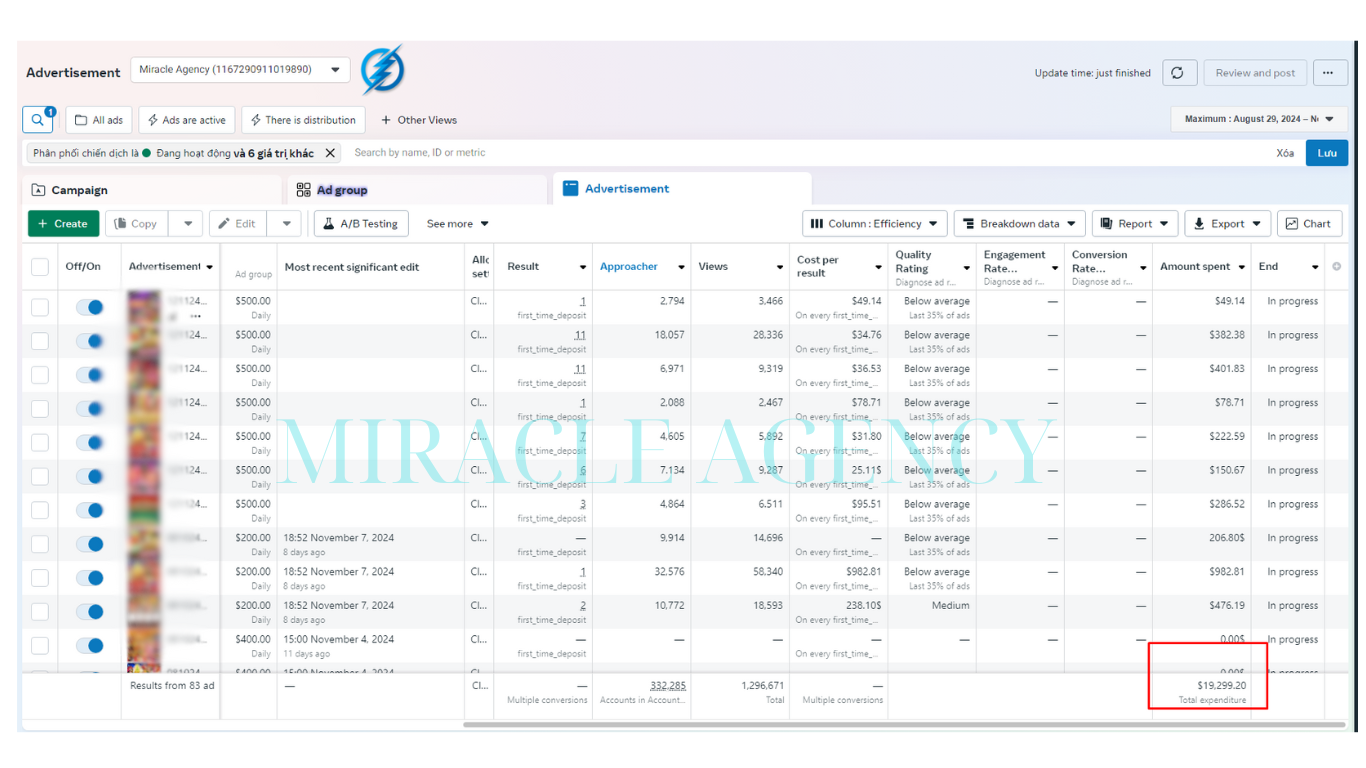Viewport: 1366px width, 768px height.
Task: Click the green Create button
Action: point(64,224)
